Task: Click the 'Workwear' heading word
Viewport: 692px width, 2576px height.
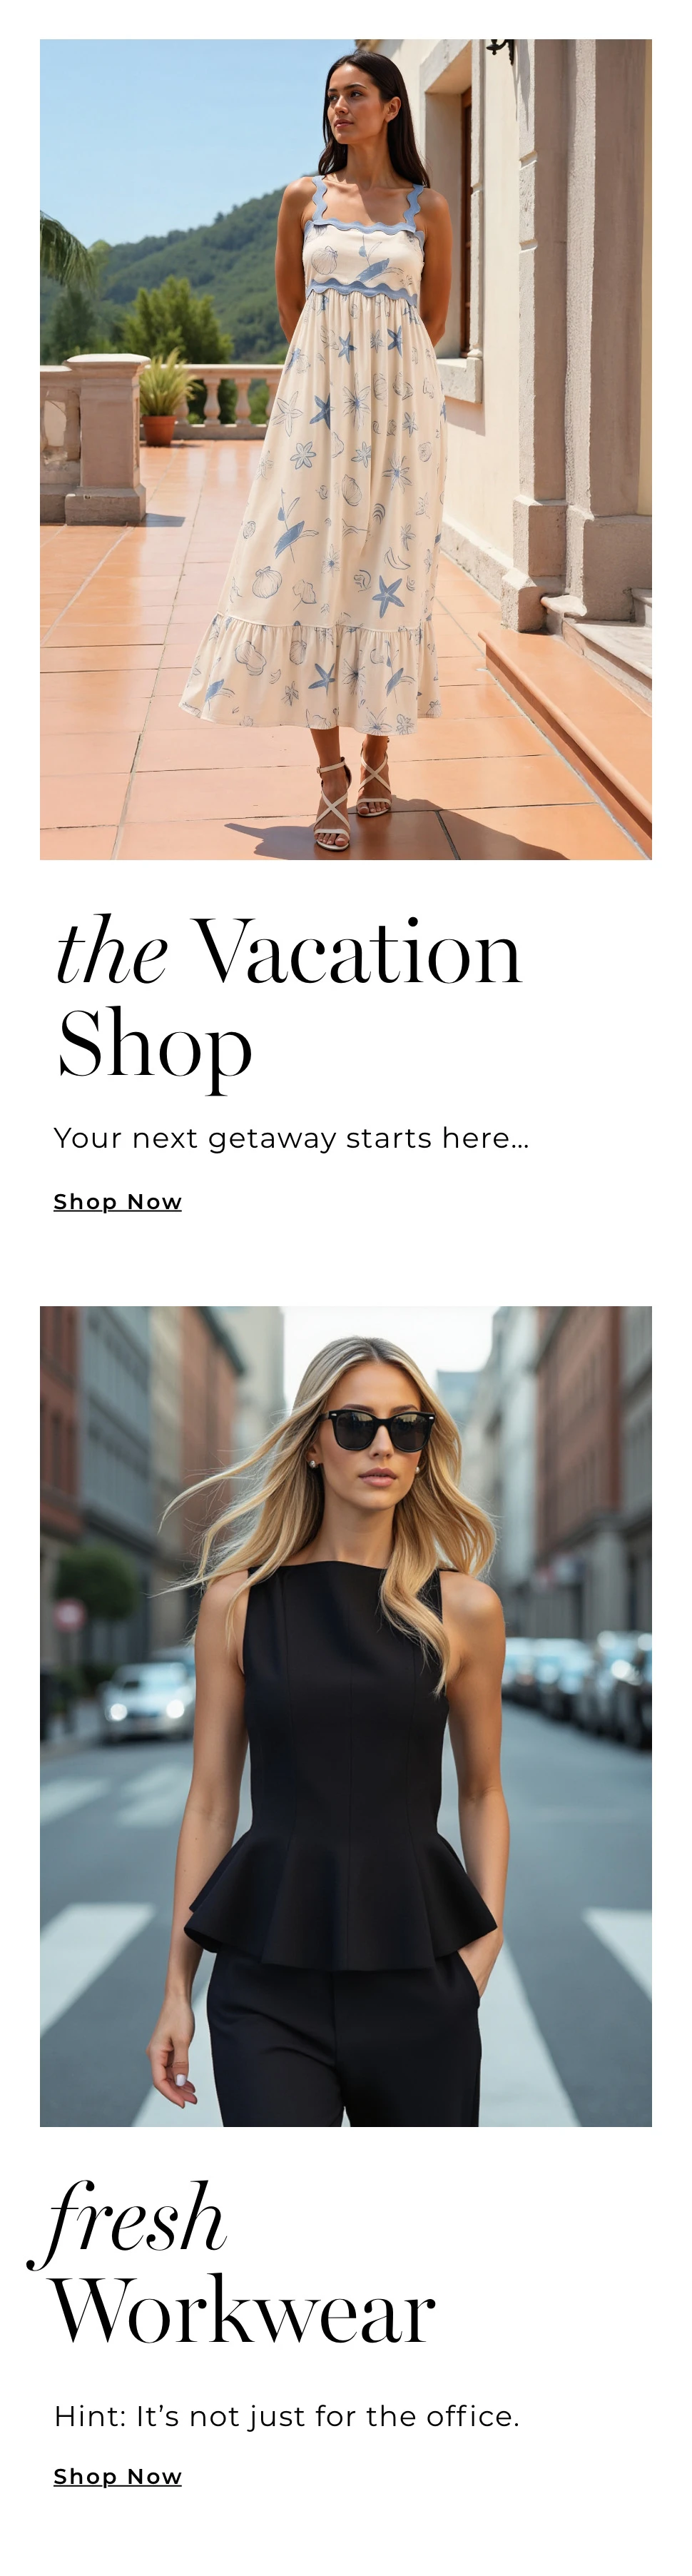Action: [243, 2311]
